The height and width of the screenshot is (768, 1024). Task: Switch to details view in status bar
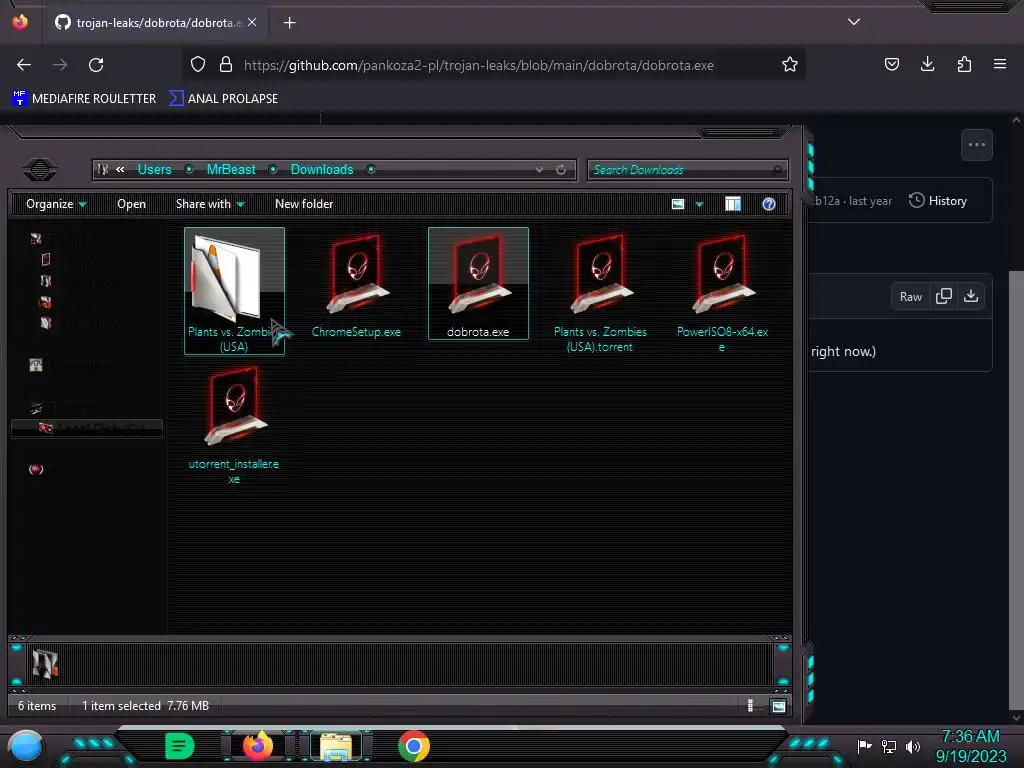click(x=750, y=706)
